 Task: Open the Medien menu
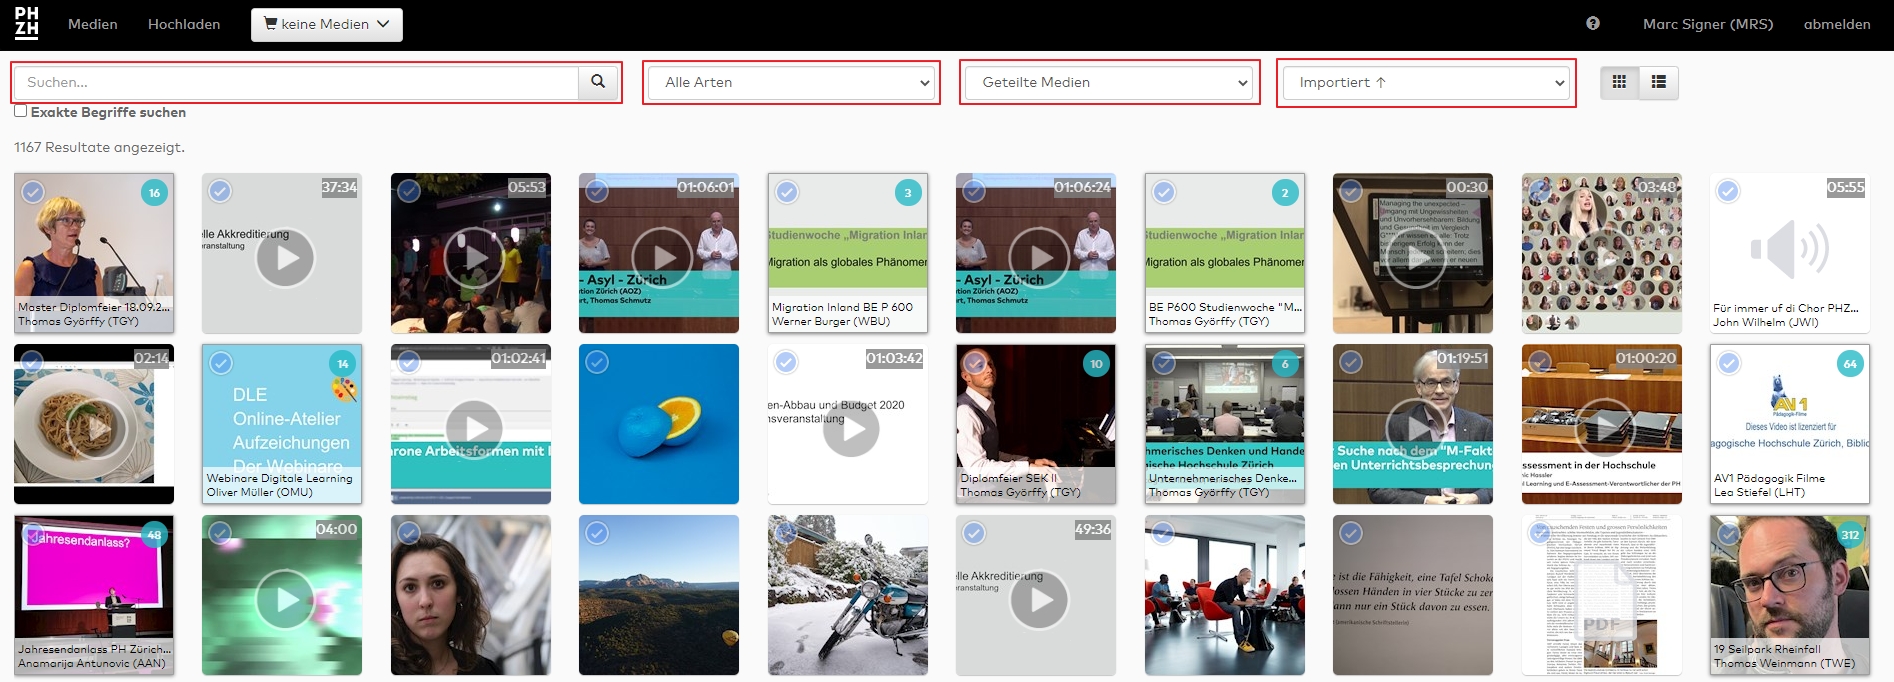coord(92,24)
